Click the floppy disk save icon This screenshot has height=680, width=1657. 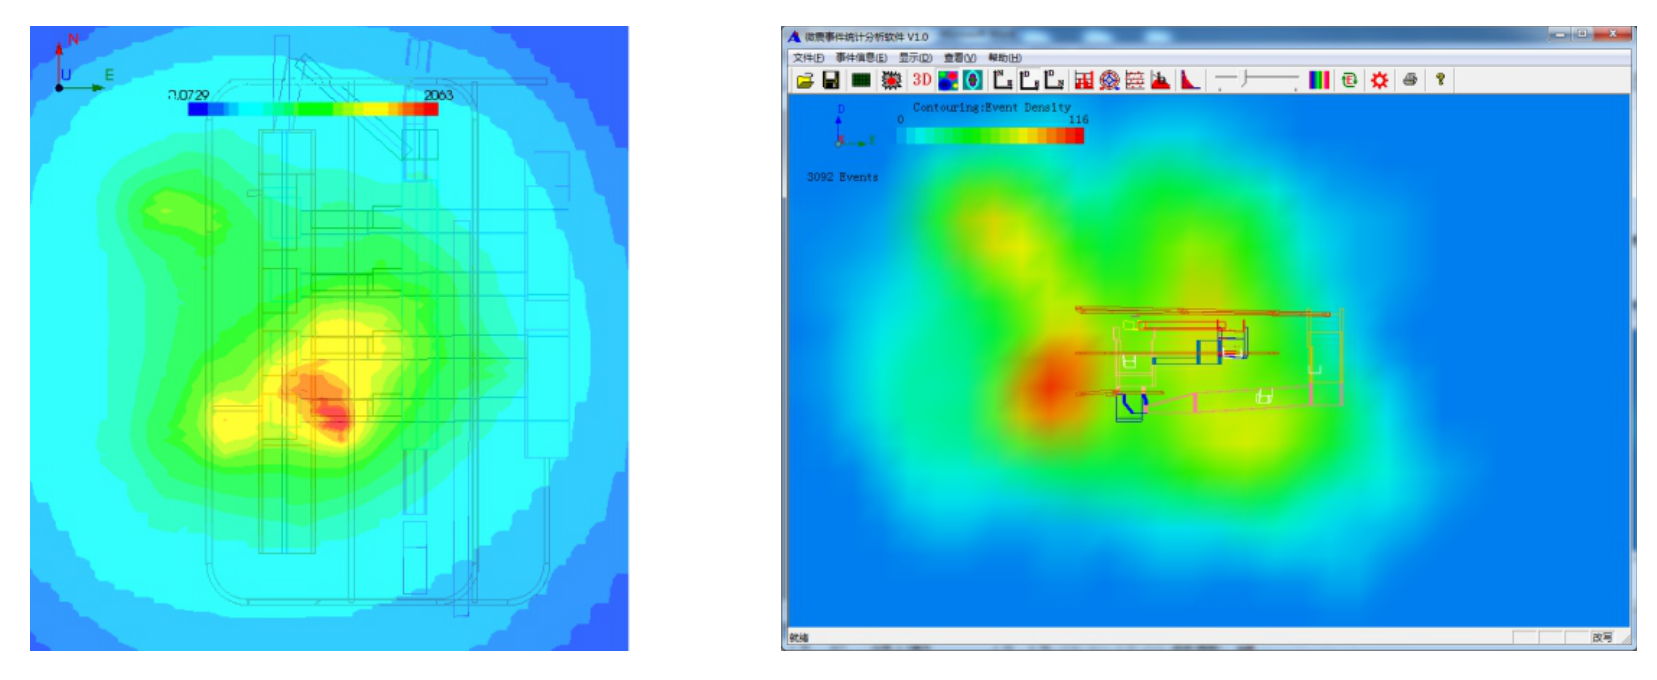tap(831, 80)
